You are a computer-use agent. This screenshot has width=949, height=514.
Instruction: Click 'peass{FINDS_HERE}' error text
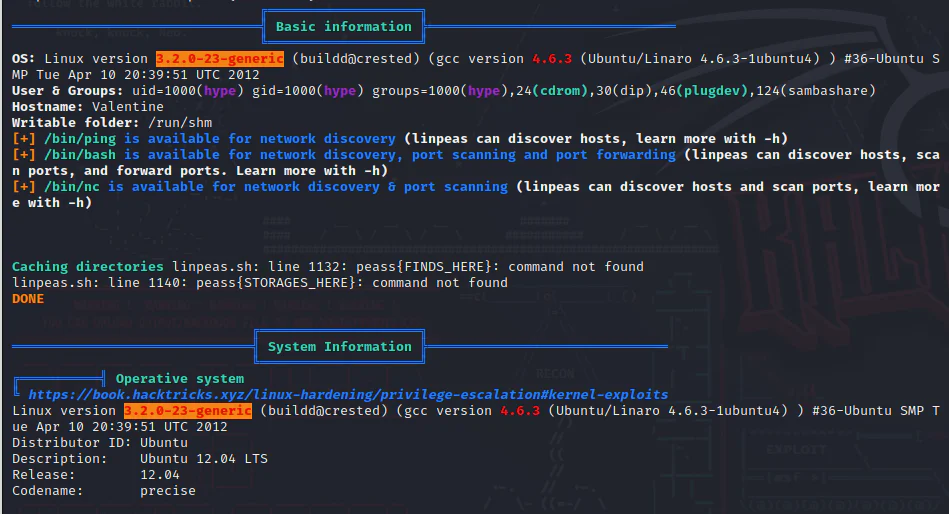tap(424, 266)
